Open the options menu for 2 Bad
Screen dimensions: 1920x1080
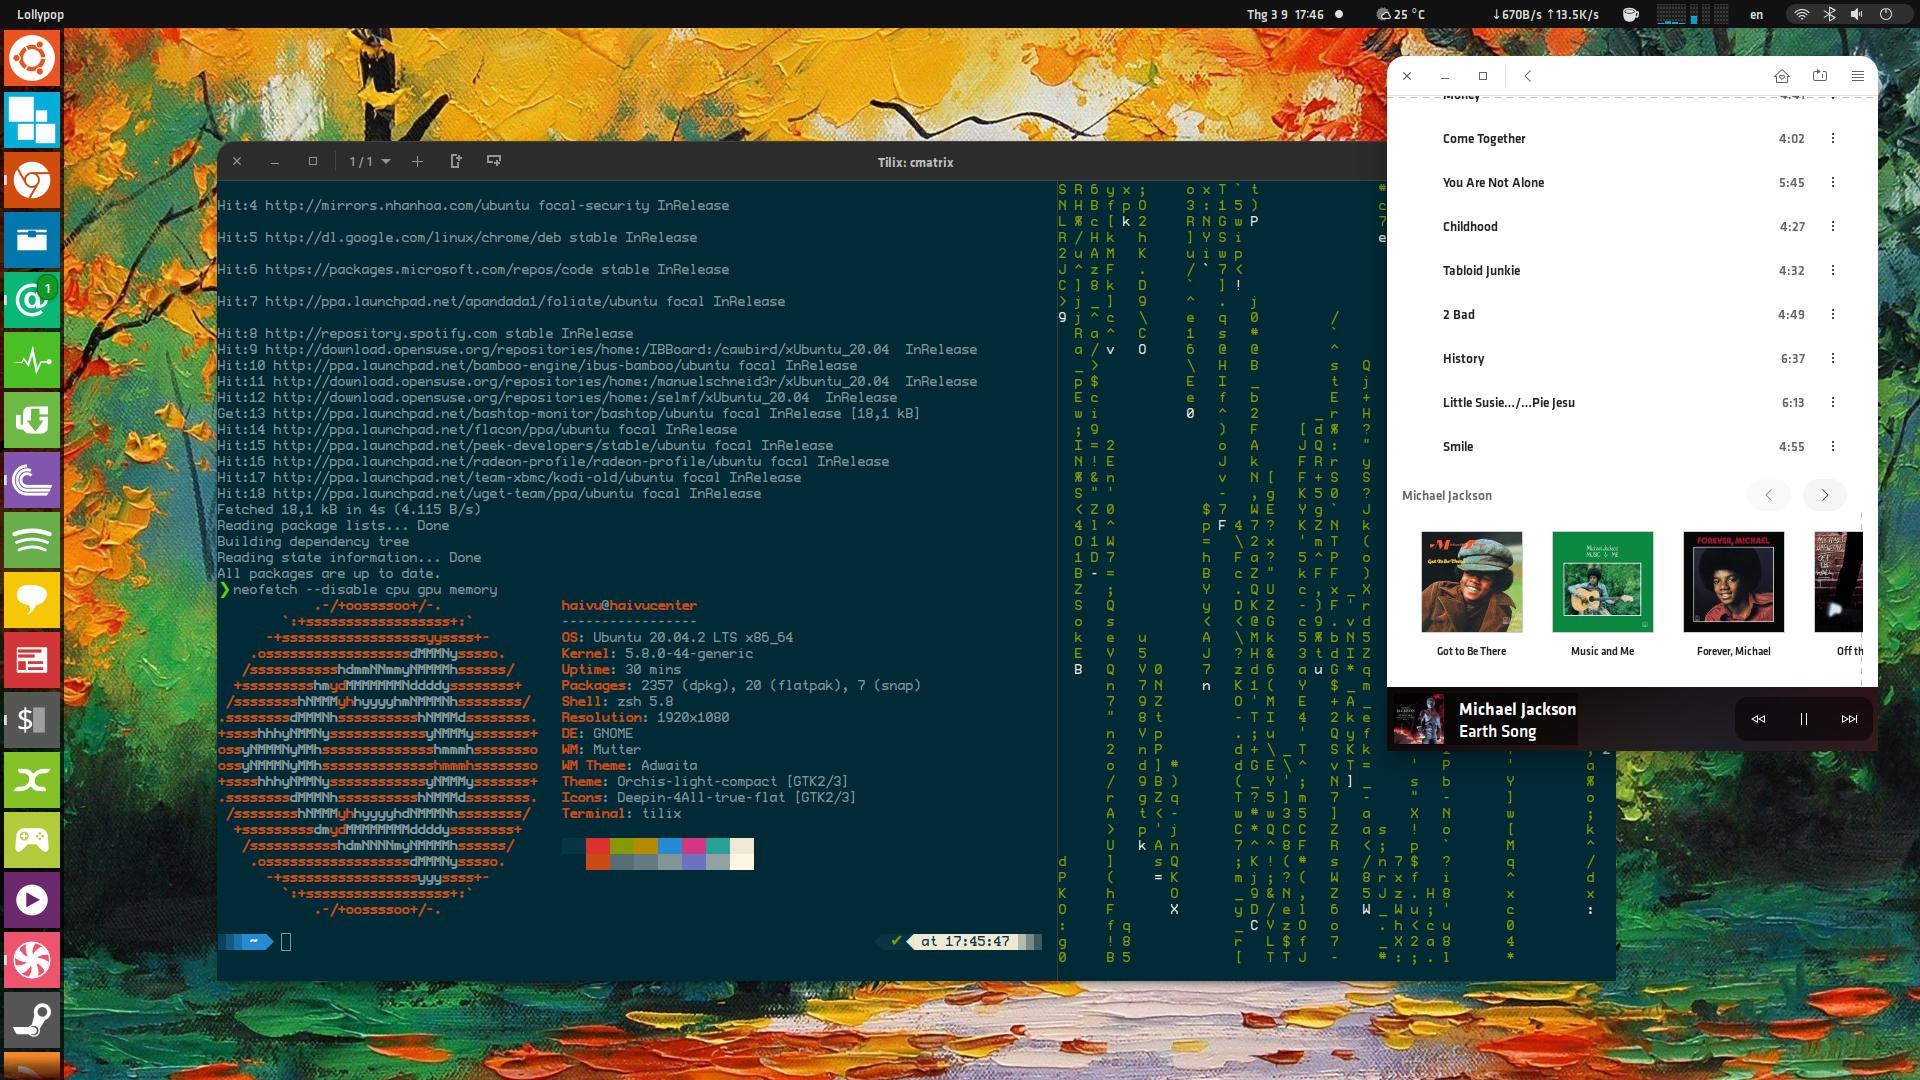click(1833, 315)
